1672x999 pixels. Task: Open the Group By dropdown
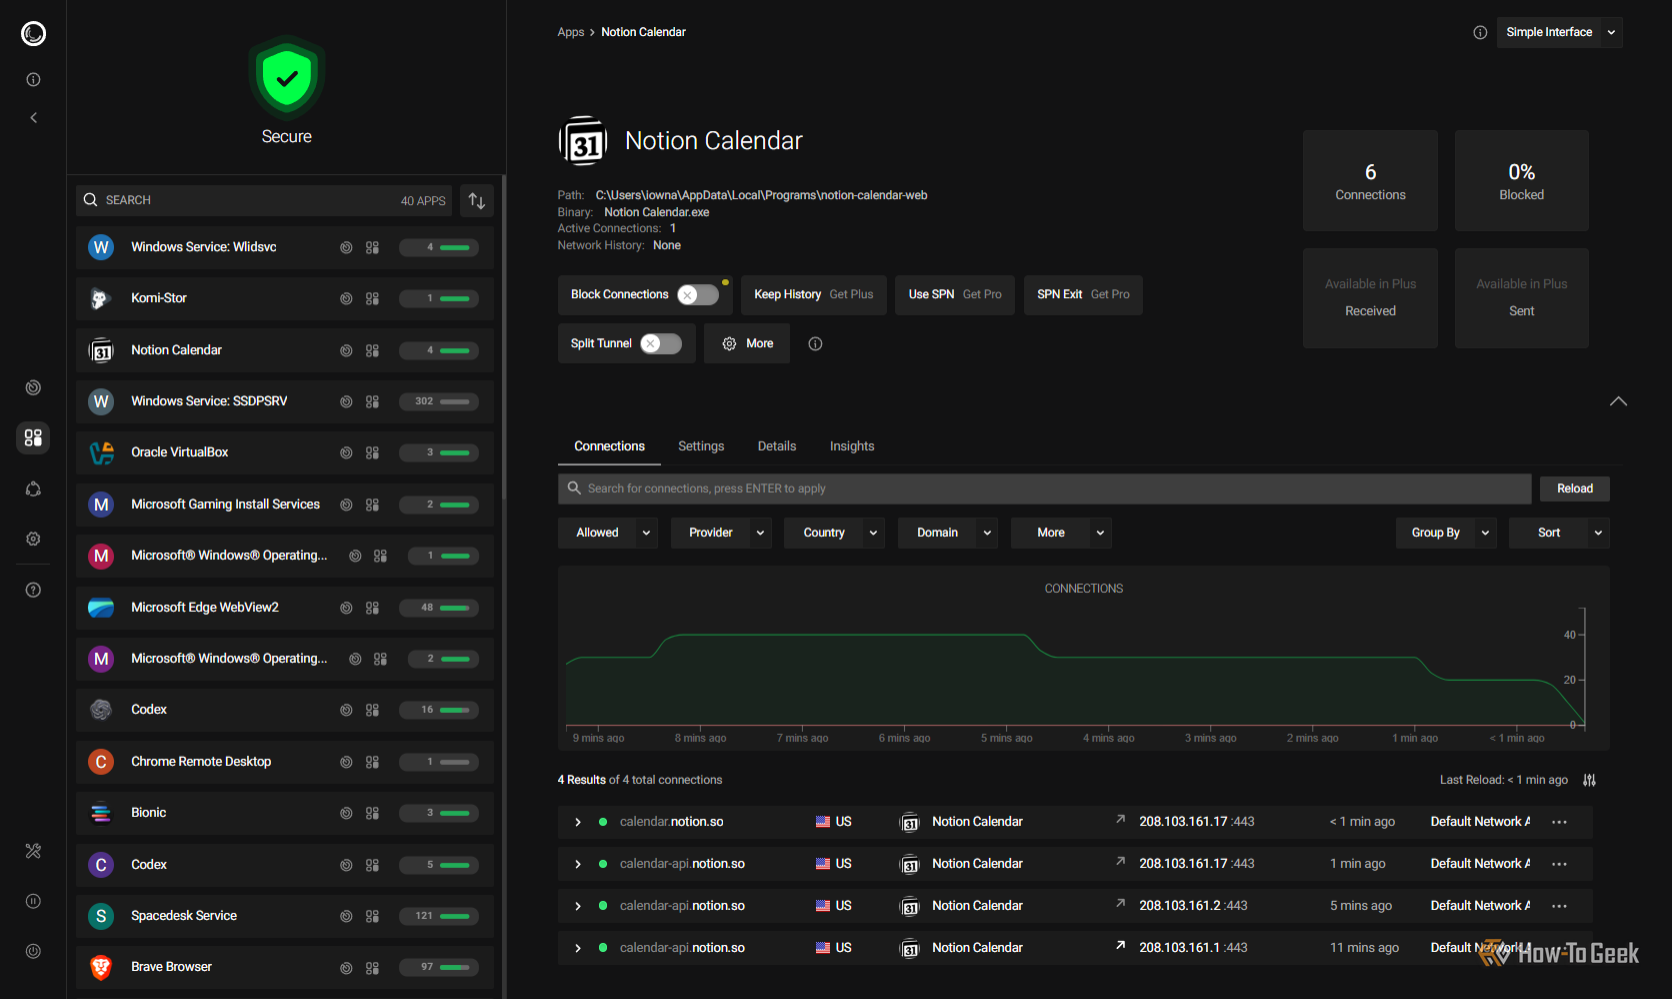tap(1446, 533)
